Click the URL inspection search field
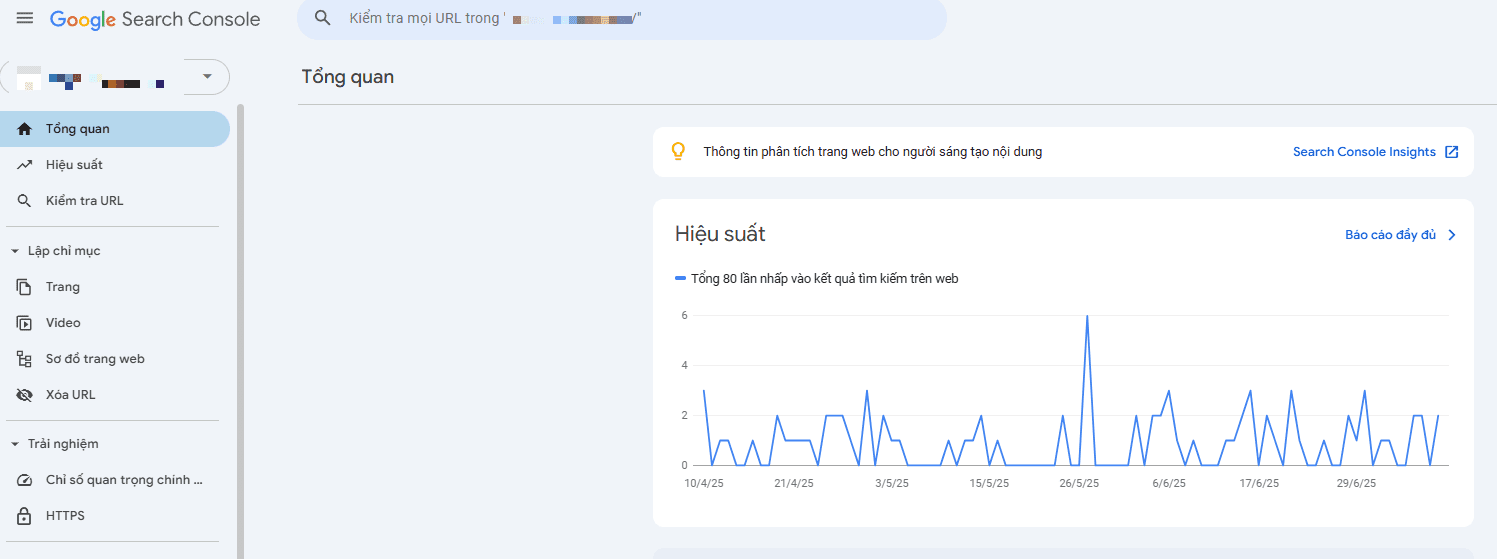Image resolution: width=1497 pixels, height=559 pixels. pyautogui.click(x=621, y=18)
